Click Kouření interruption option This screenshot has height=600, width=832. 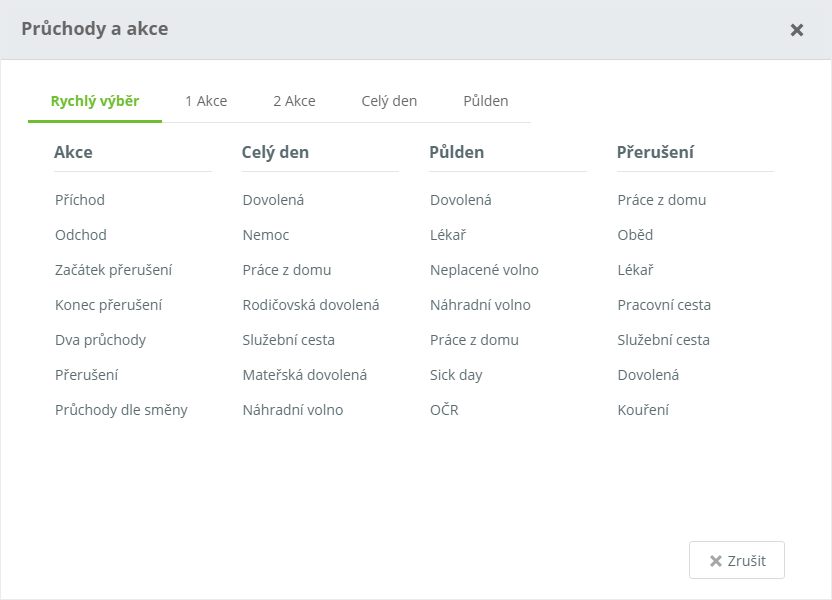(x=643, y=410)
